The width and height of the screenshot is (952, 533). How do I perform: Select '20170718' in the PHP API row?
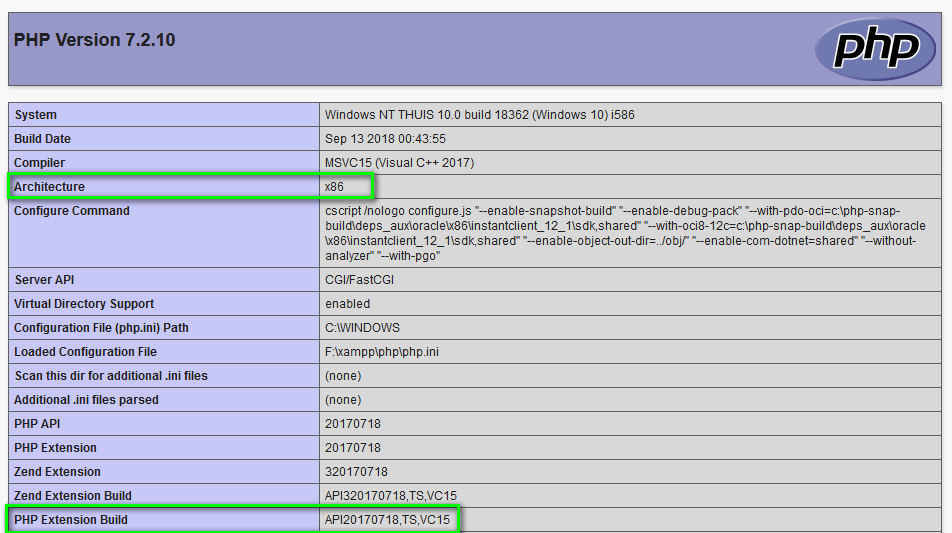pos(353,424)
